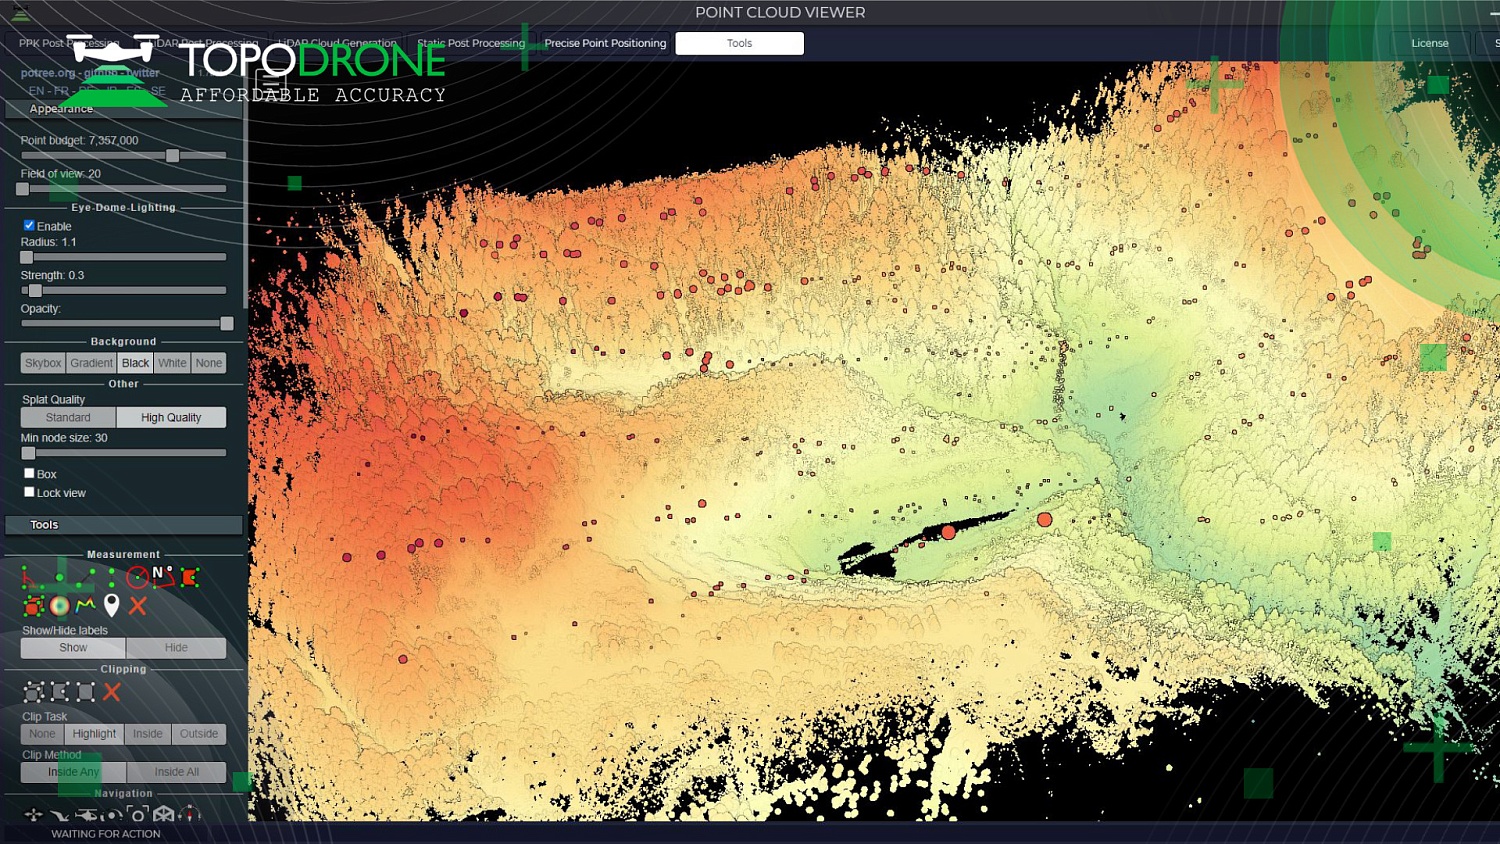Viewport: 1500px width, 844px height.
Task: Remove all measurements with red X
Action: pos(138,606)
